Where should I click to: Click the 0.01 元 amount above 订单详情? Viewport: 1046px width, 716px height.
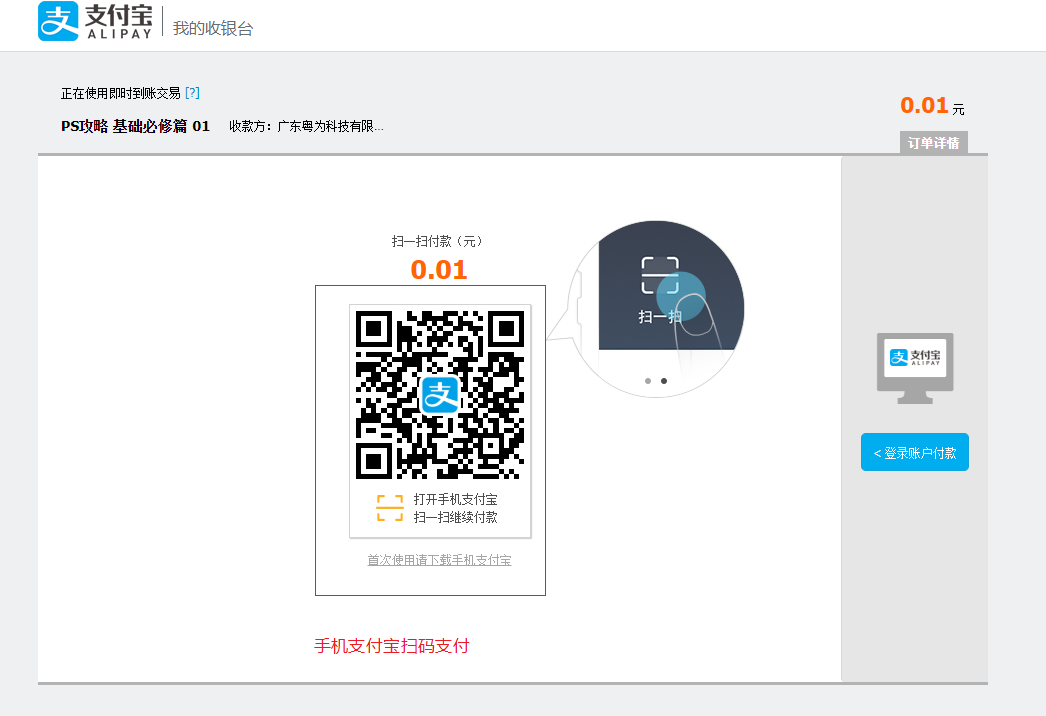click(932, 105)
